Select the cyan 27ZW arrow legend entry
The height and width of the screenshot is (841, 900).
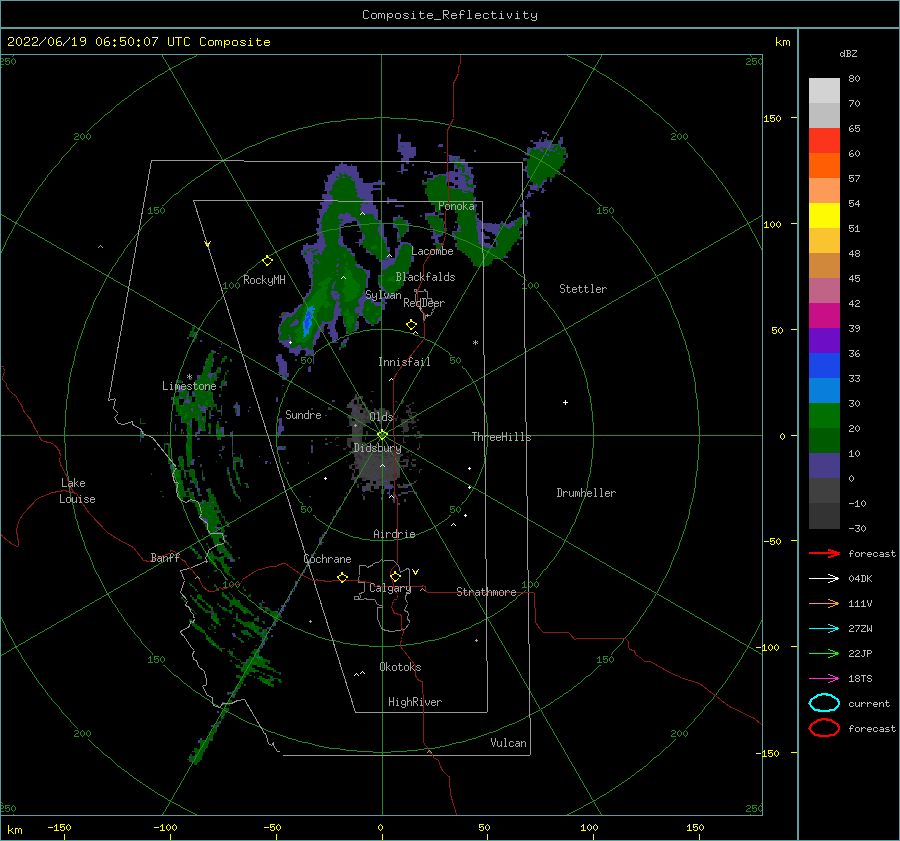pos(824,629)
